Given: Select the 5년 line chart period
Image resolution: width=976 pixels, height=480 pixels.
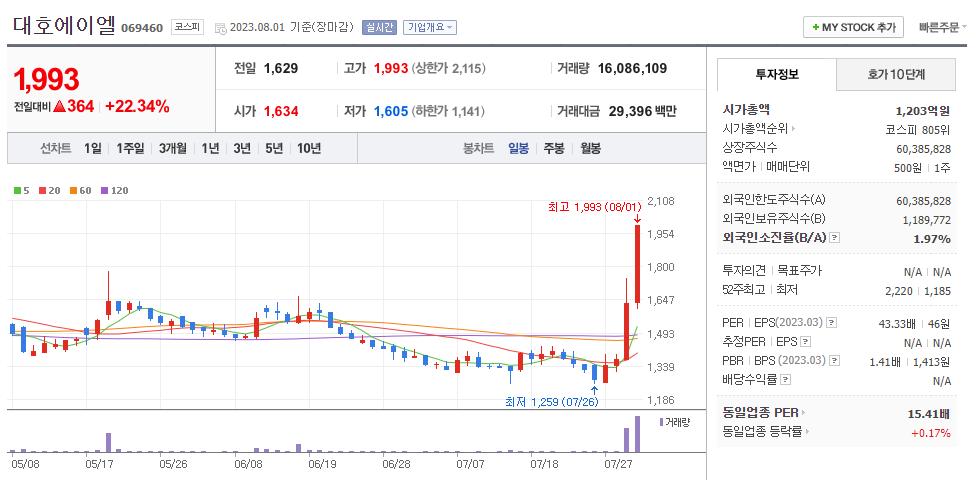Looking at the screenshot, I should [274, 148].
